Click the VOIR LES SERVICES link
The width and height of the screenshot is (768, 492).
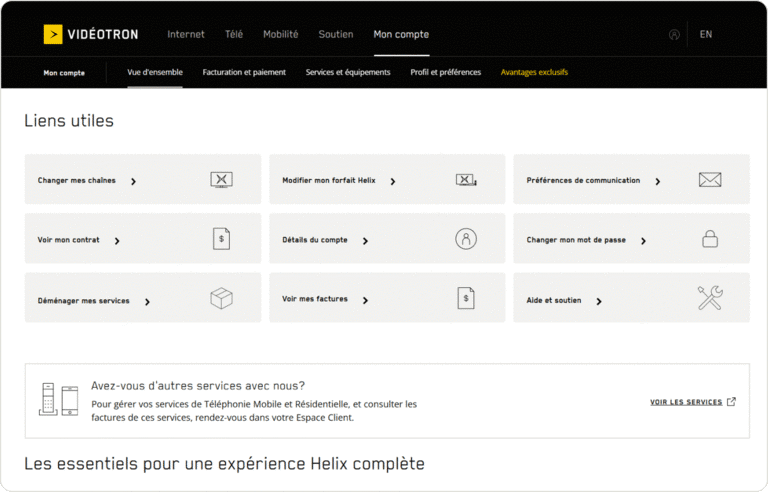(x=686, y=402)
